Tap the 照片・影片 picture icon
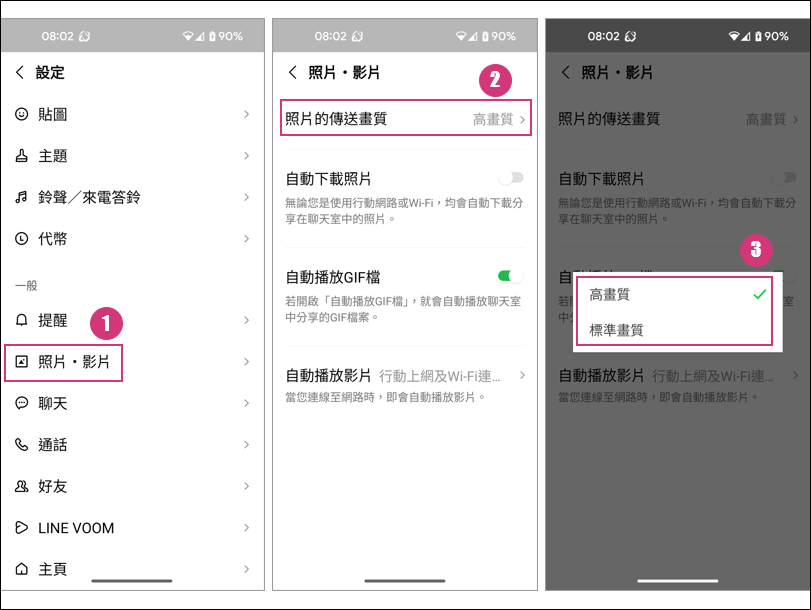This screenshot has width=811, height=610. (21, 362)
